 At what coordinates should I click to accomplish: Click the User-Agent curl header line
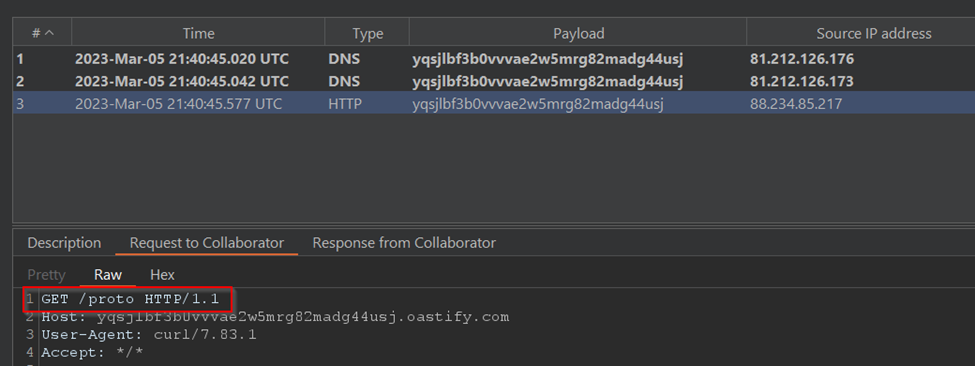149,335
